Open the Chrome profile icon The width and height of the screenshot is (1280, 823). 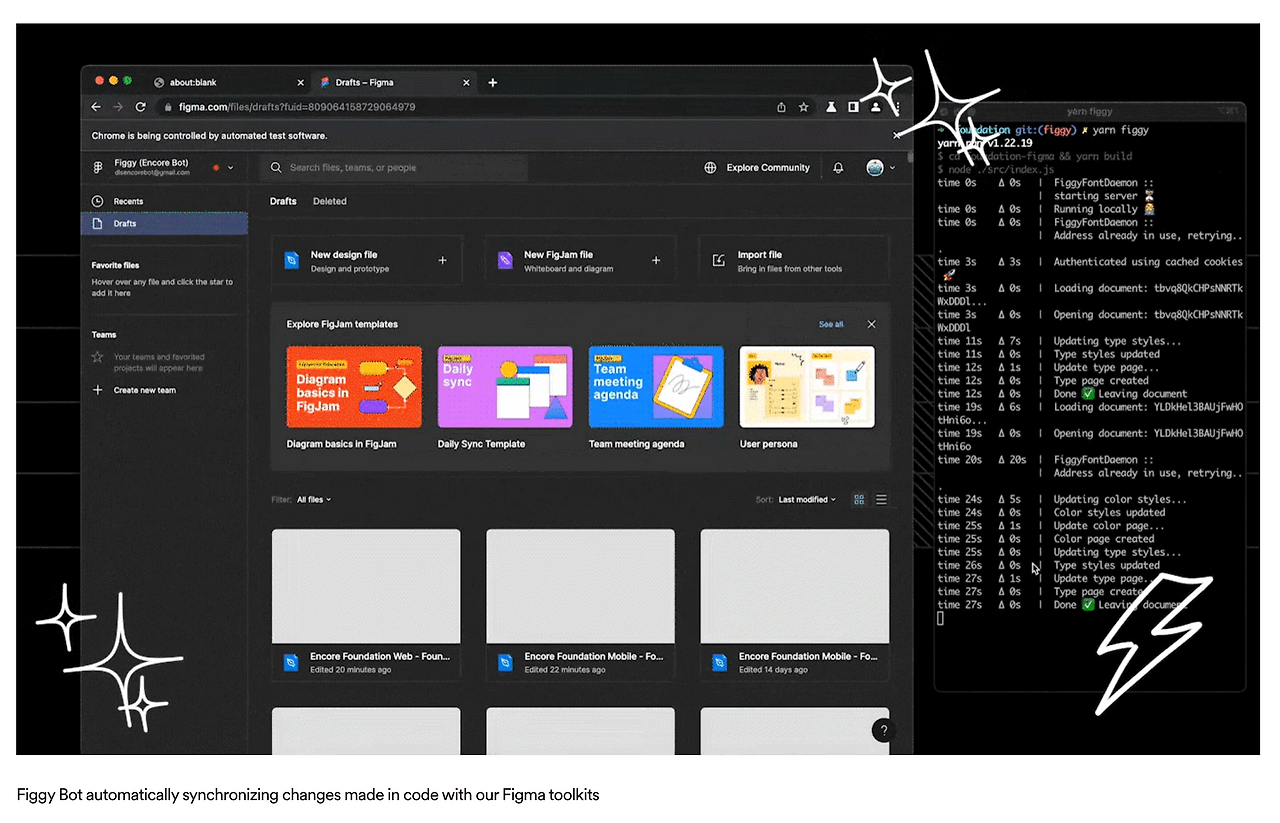(875, 107)
